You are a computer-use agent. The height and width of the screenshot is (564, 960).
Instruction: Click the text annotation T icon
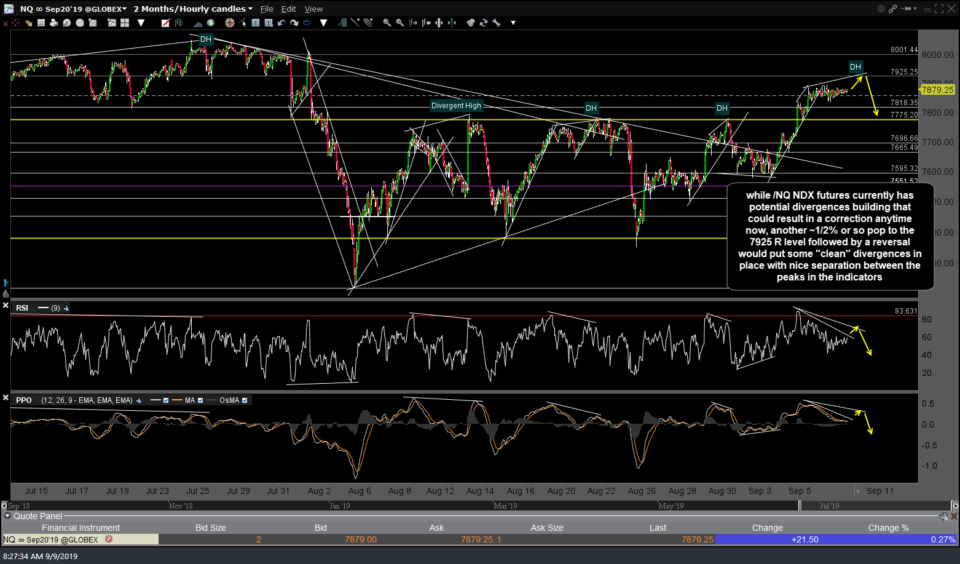click(256, 23)
